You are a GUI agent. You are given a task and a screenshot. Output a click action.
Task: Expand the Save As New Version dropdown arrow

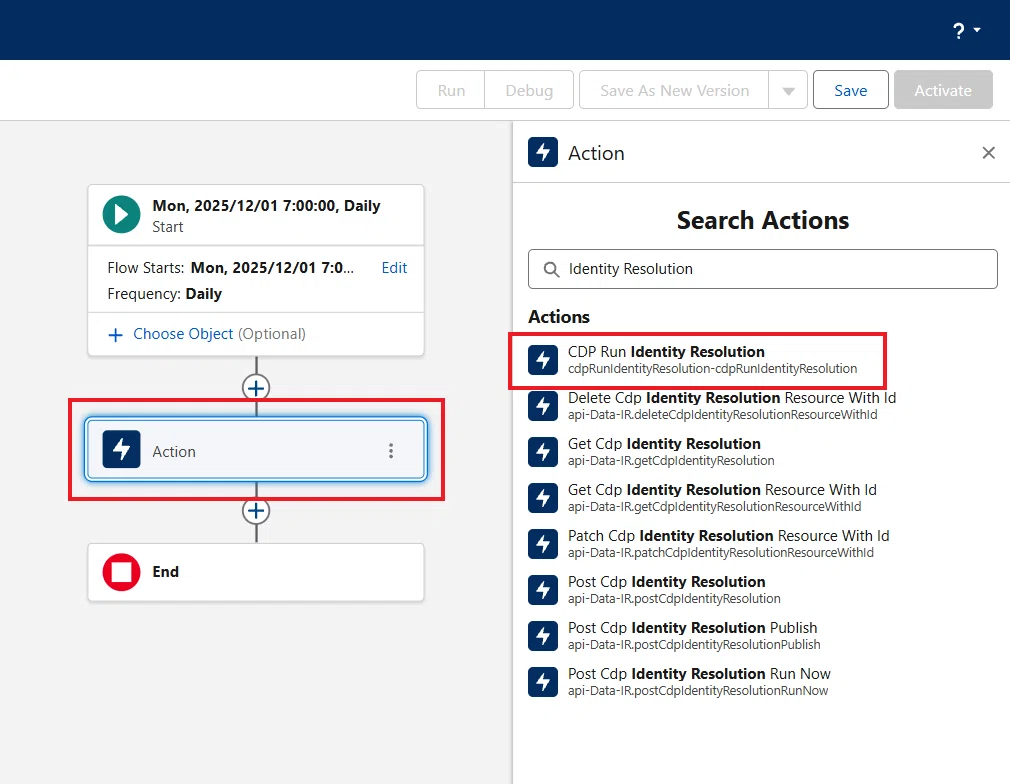point(788,90)
